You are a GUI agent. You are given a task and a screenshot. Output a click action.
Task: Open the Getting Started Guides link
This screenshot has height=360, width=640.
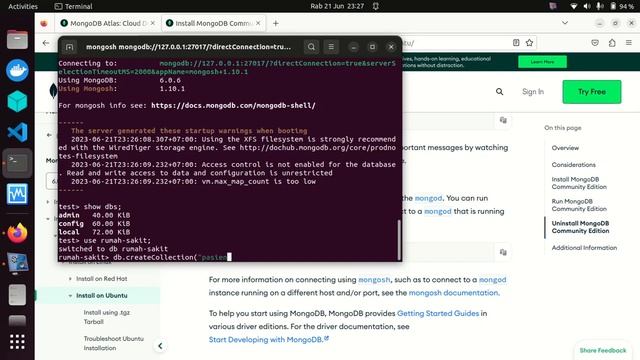(438, 313)
